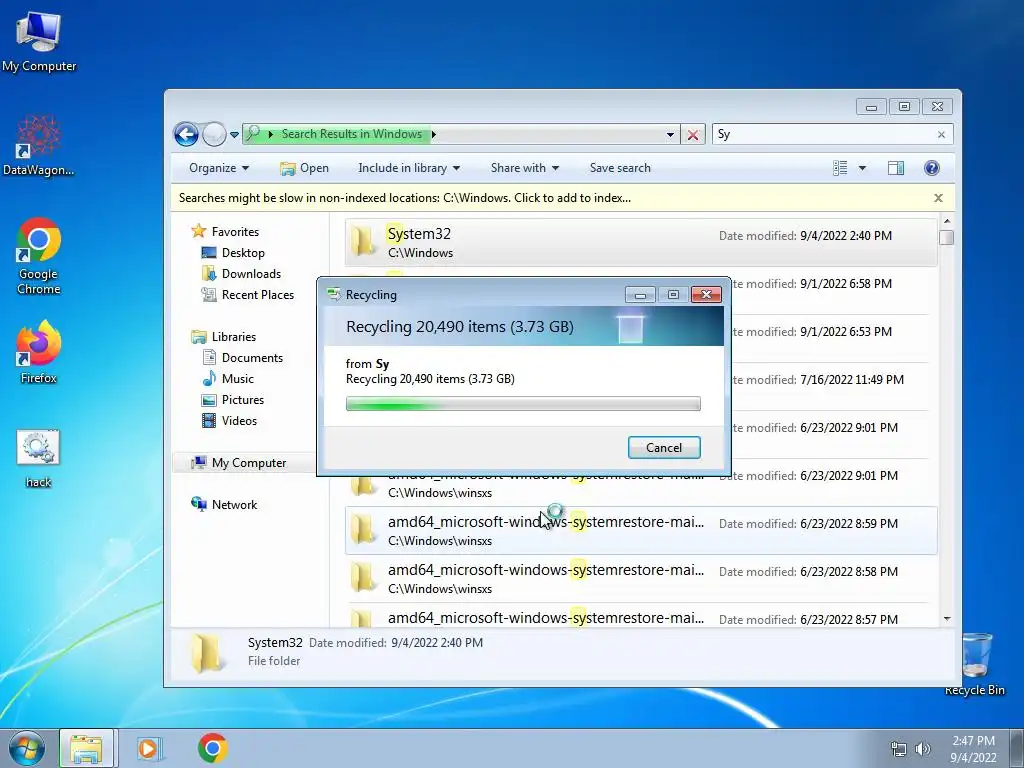Dismiss the yellow info bar
This screenshot has width=1024, height=768.
938,198
